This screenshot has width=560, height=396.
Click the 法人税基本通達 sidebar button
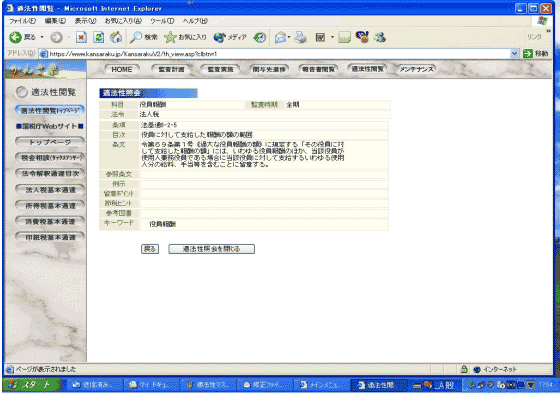click(50, 190)
